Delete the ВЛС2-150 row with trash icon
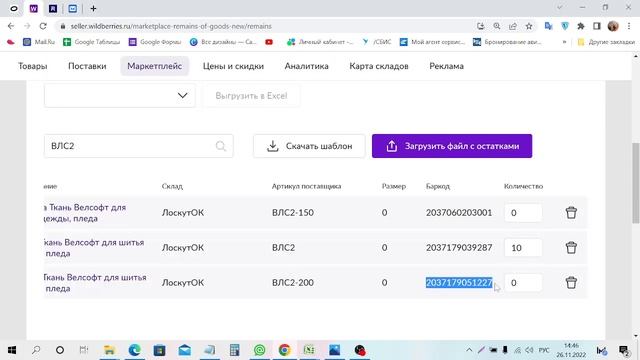This screenshot has height=360, width=640. pyautogui.click(x=571, y=213)
